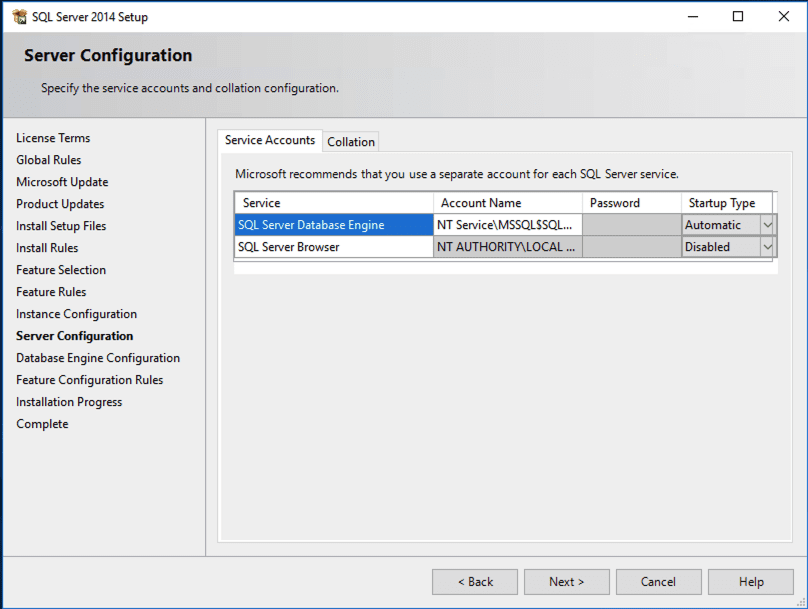
Task: Switch to the Service Accounts tab
Action: click(269, 141)
